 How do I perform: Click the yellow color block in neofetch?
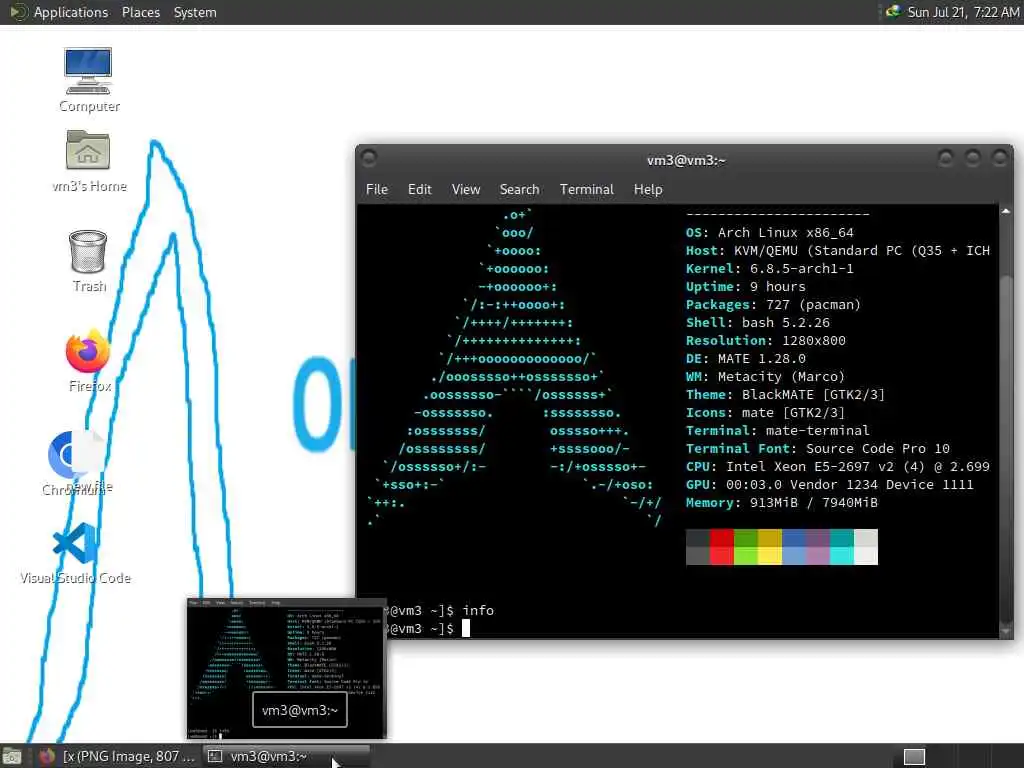[770, 547]
